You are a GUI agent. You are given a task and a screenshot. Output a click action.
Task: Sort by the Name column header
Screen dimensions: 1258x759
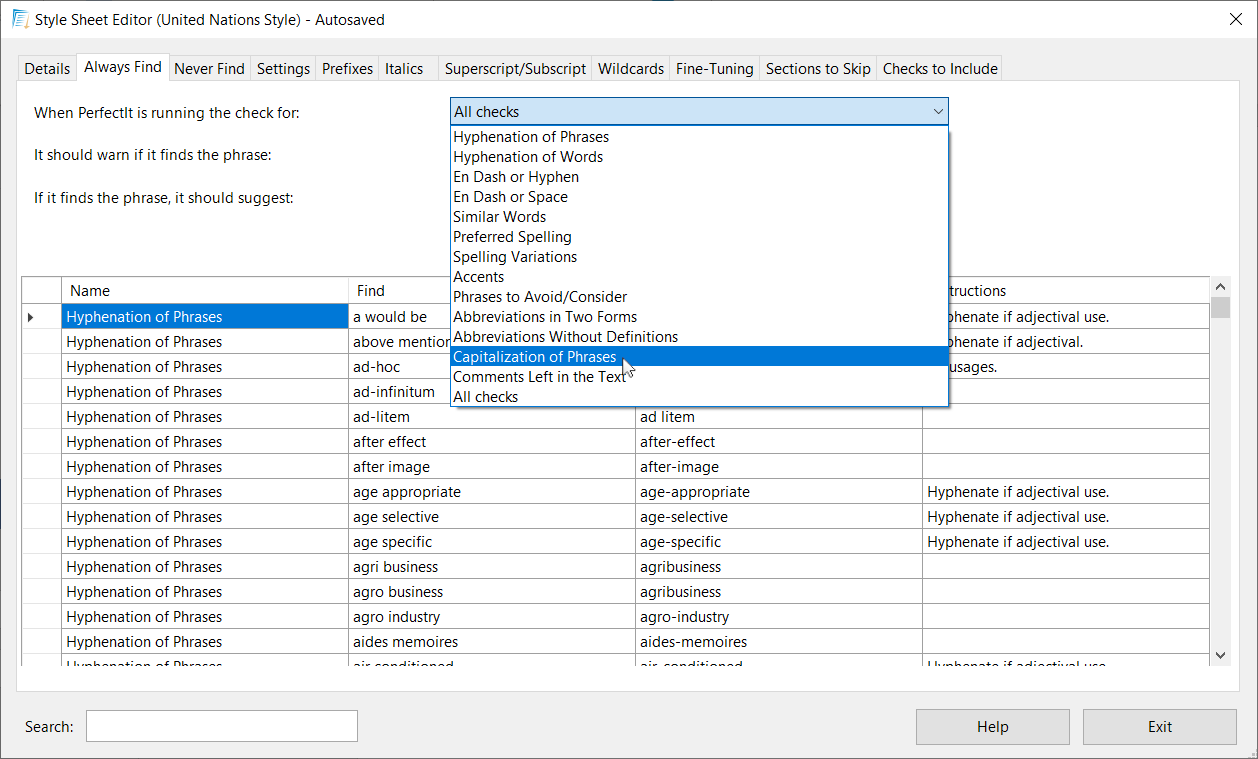[x=204, y=291]
